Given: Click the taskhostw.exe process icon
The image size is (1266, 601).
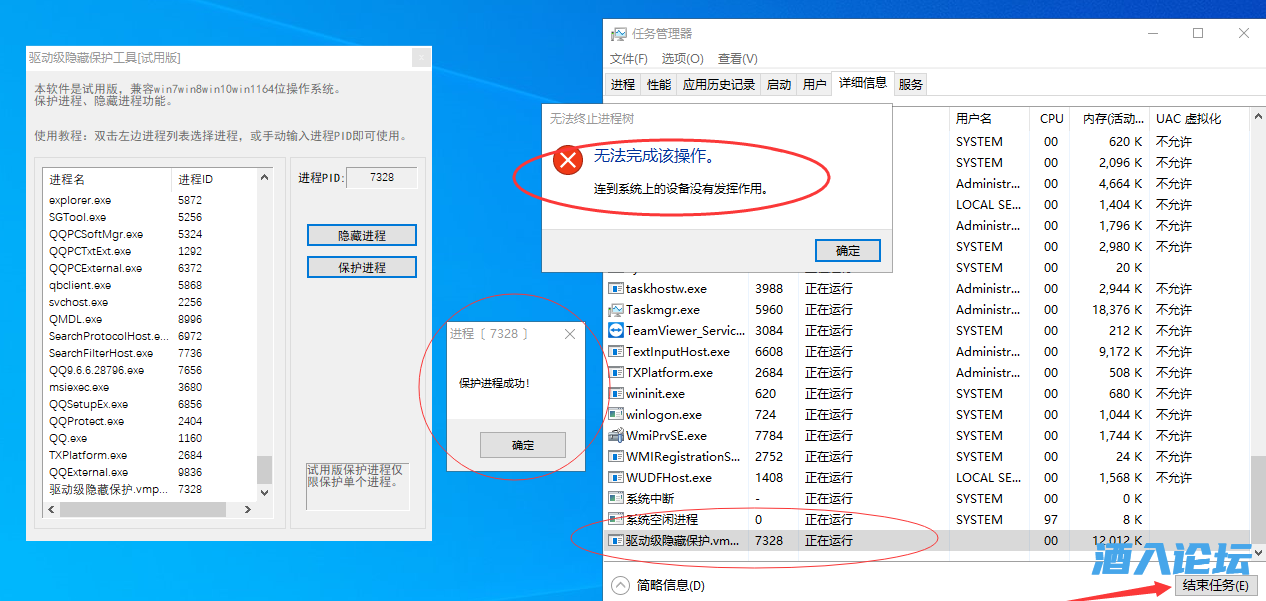Looking at the screenshot, I should (616, 289).
